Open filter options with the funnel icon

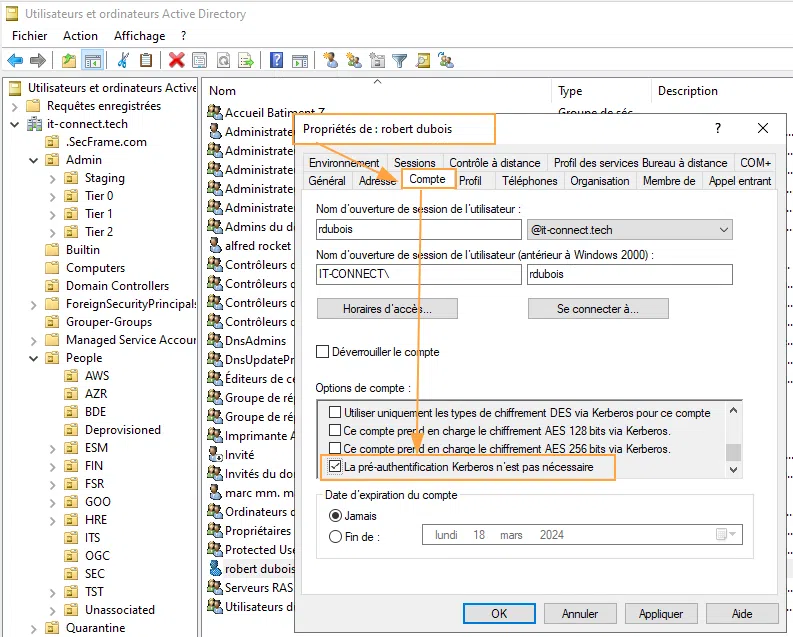(x=400, y=61)
